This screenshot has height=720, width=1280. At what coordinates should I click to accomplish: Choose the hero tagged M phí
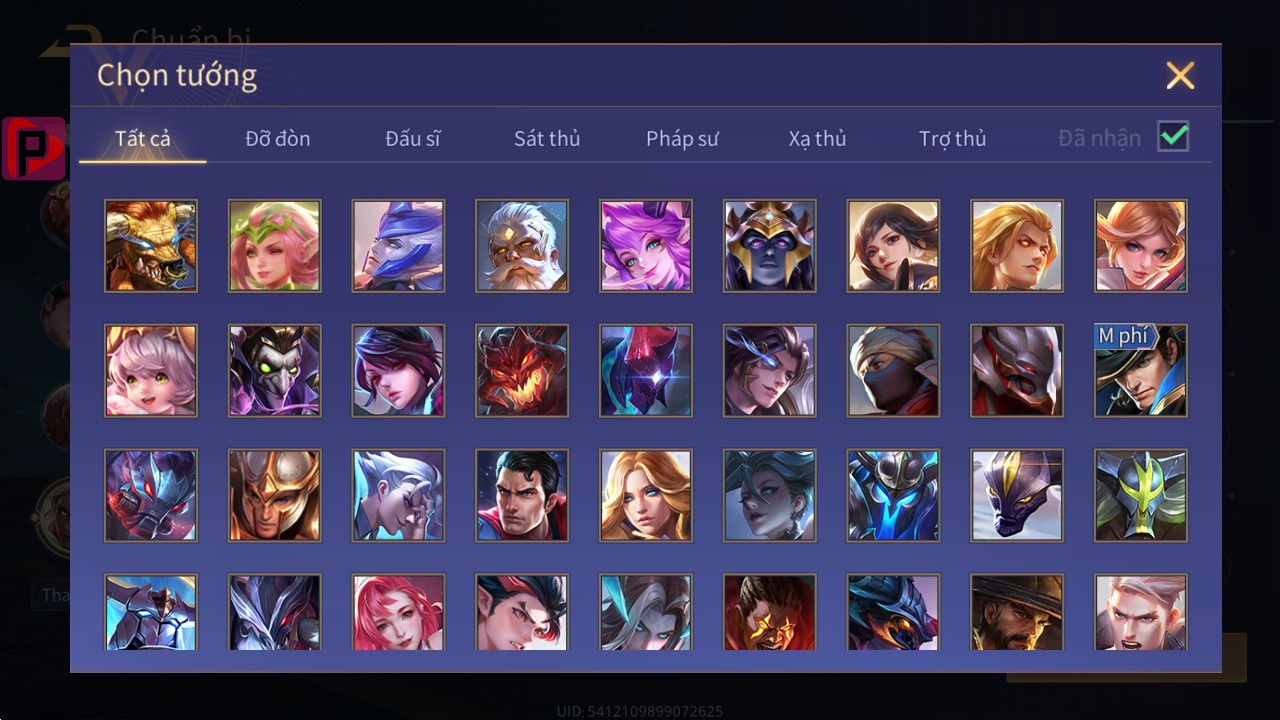[x=1141, y=371]
